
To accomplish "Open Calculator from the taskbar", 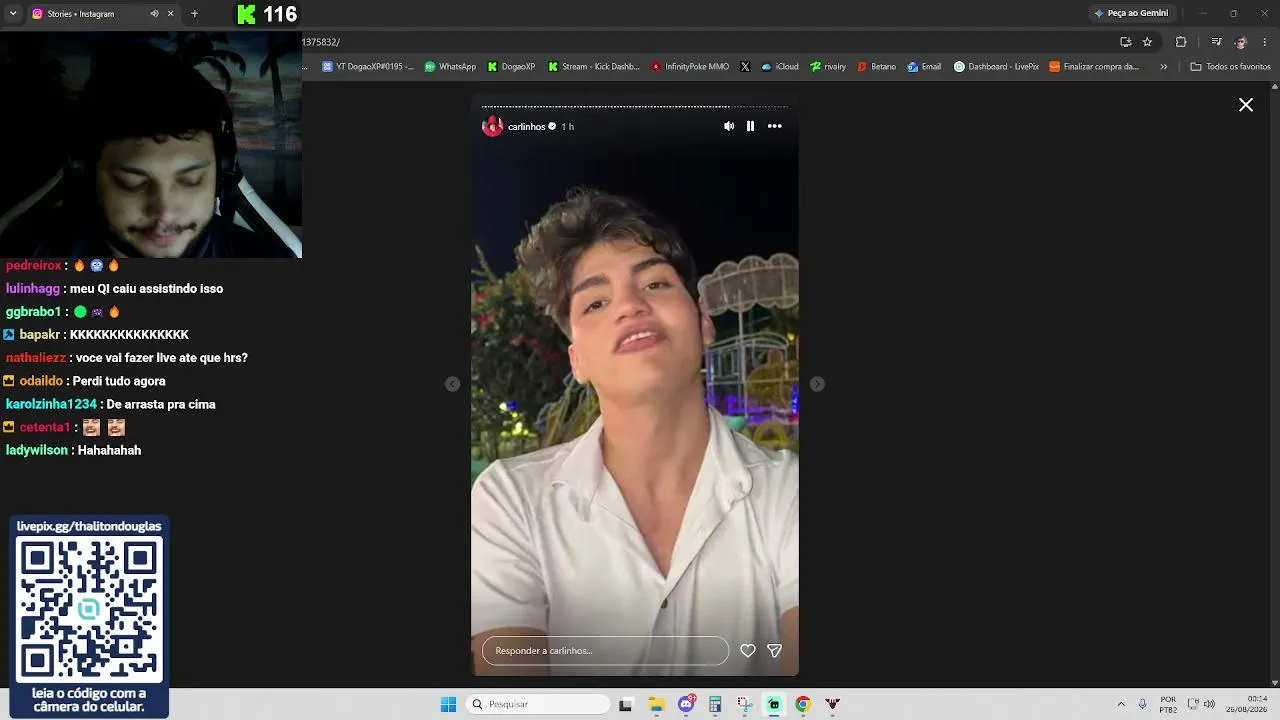I will [x=715, y=704].
